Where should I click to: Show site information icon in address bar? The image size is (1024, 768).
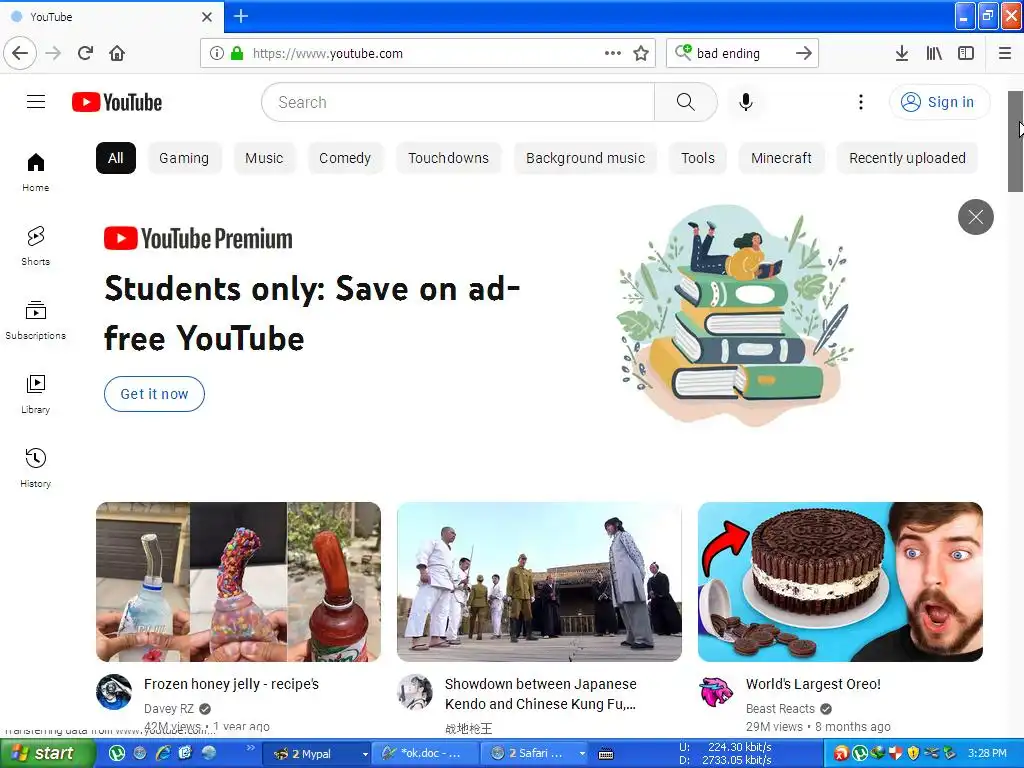tap(217, 53)
